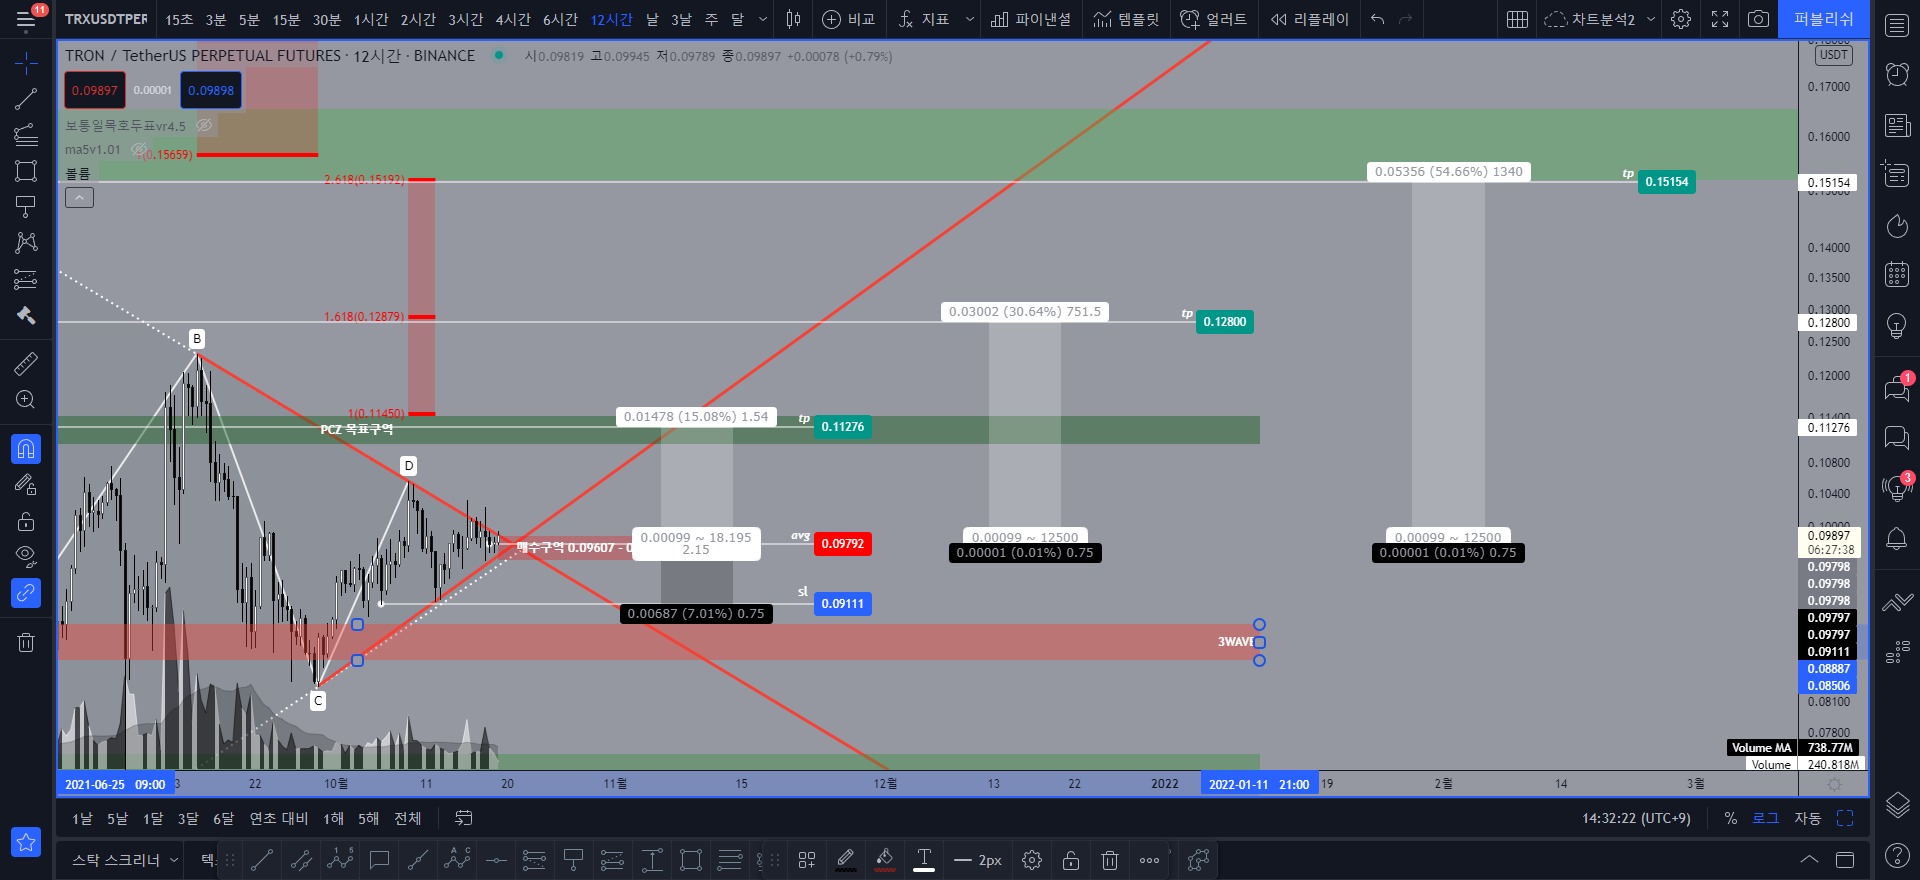Open the geometric shapes tool group
1920x880 pixels.
26,171
